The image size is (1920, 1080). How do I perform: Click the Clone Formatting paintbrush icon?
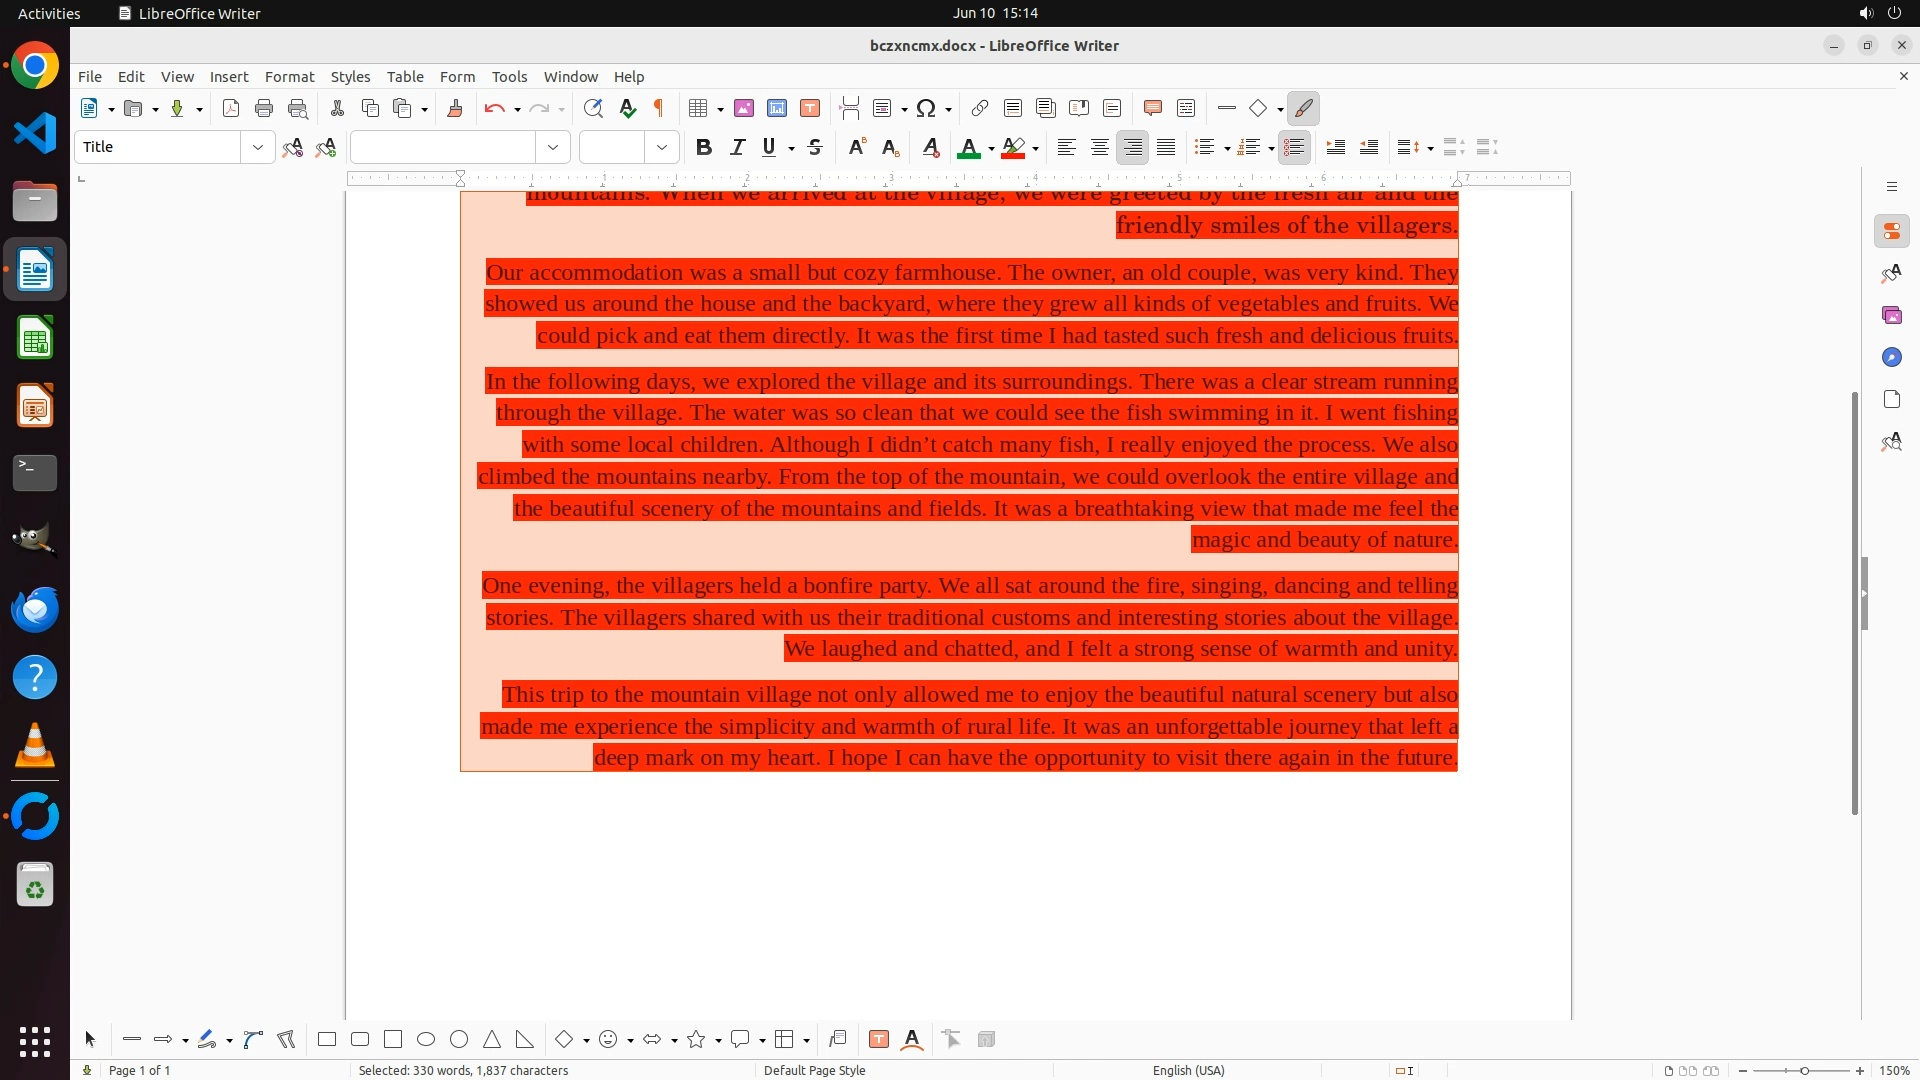coord(455,109)
